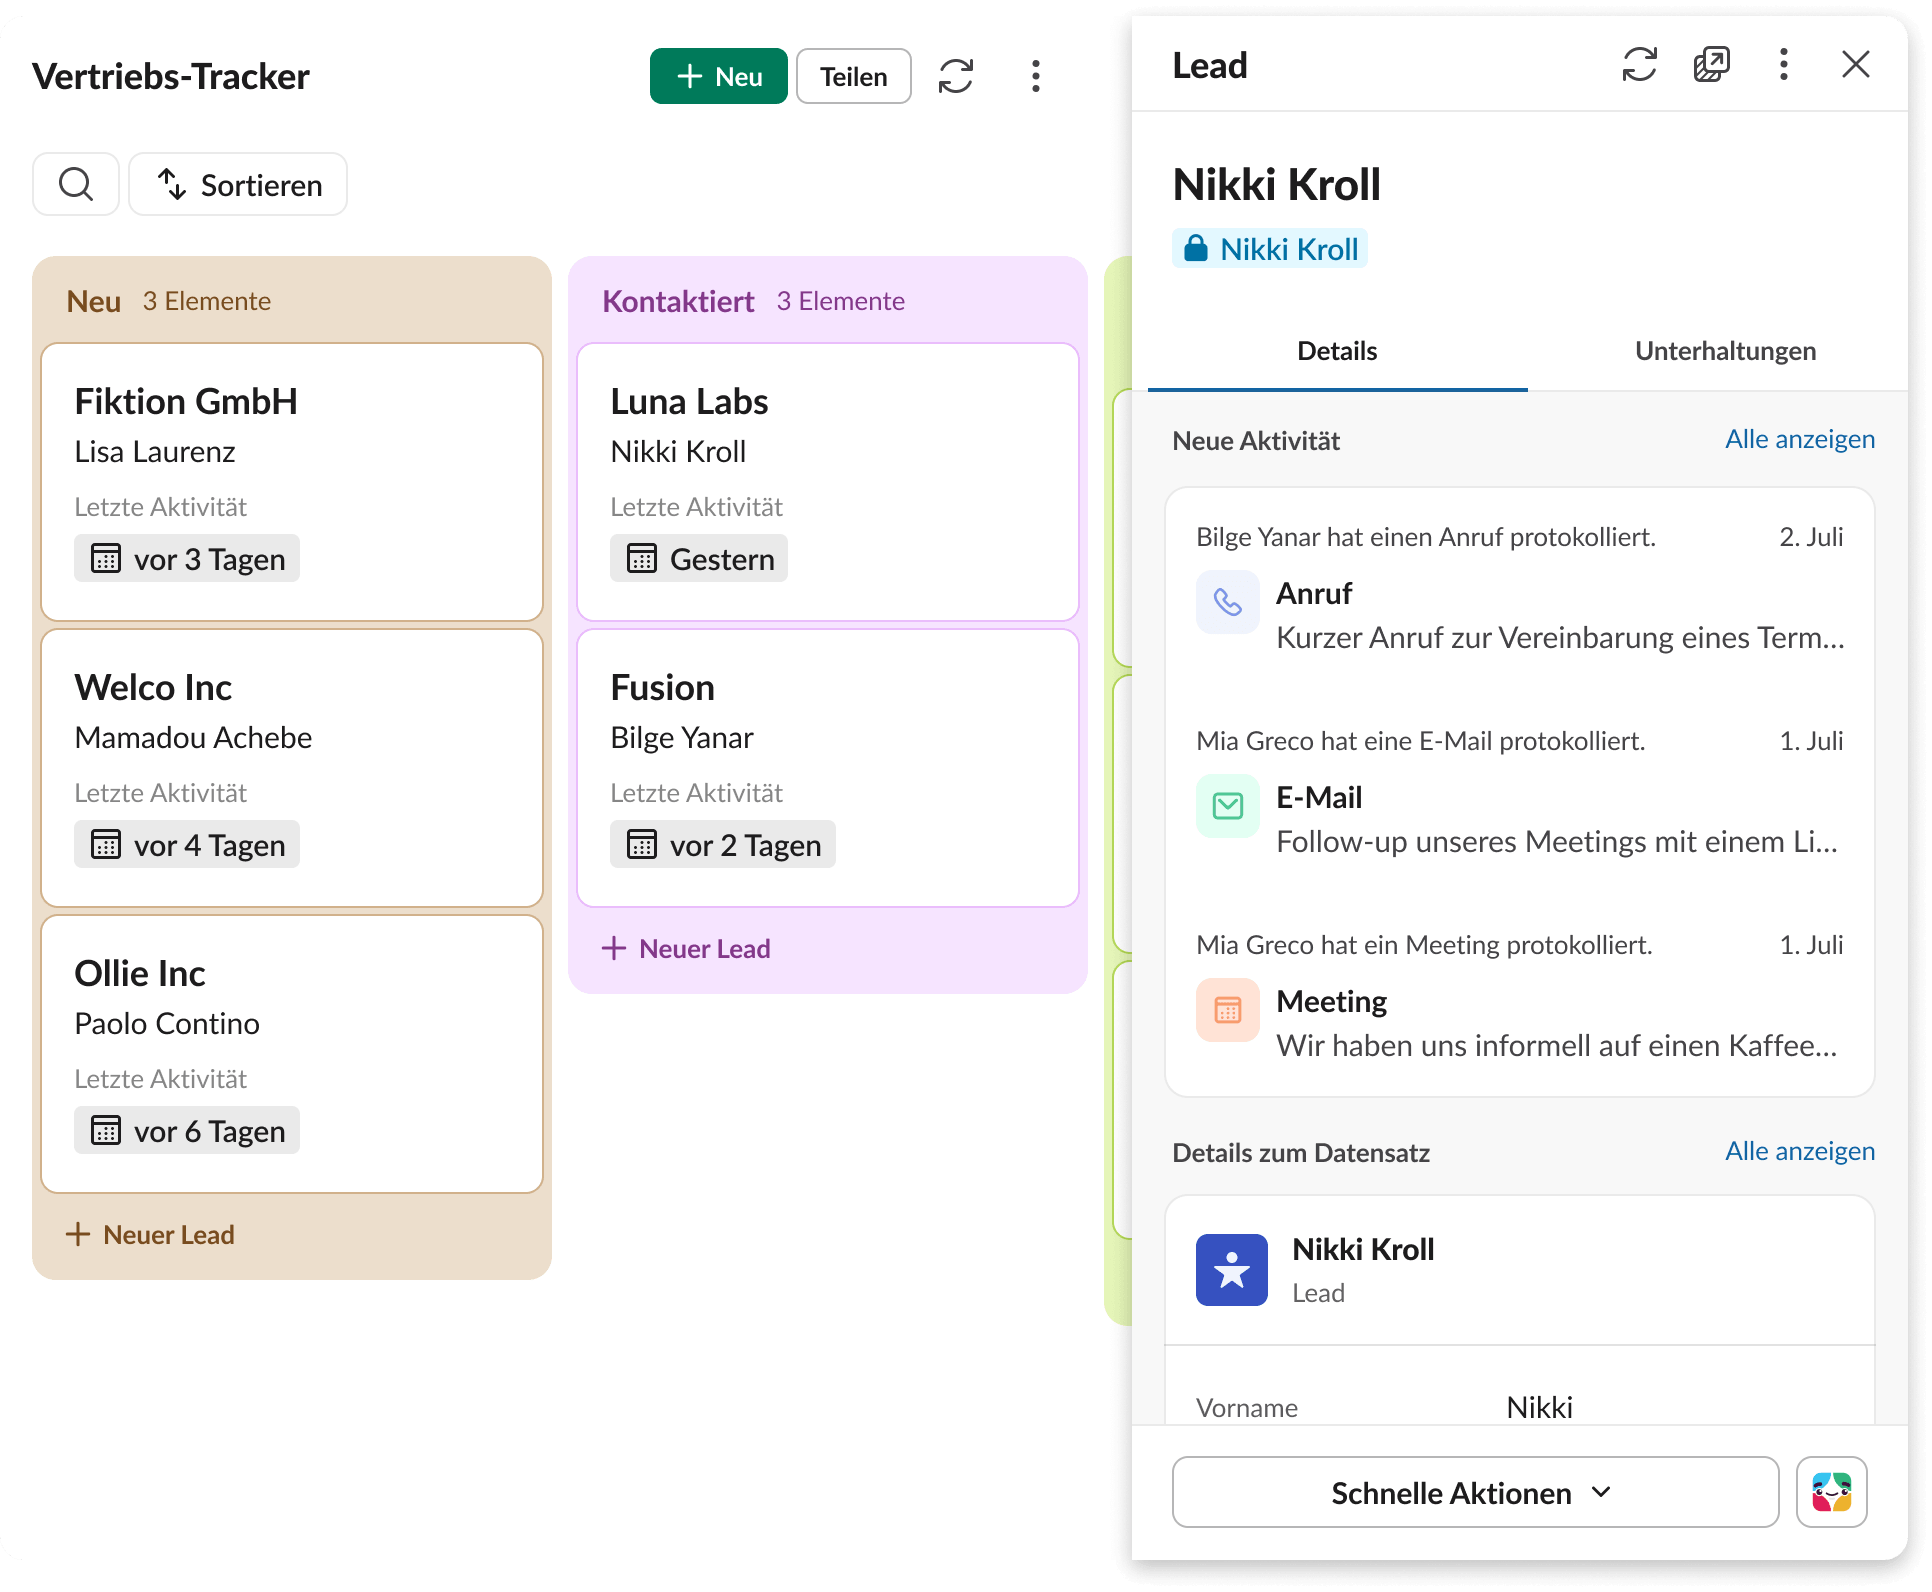Refresh the Vertriebs-Tracker list
This screenshot has height=1592, width=1932.
tap(955, 76)
